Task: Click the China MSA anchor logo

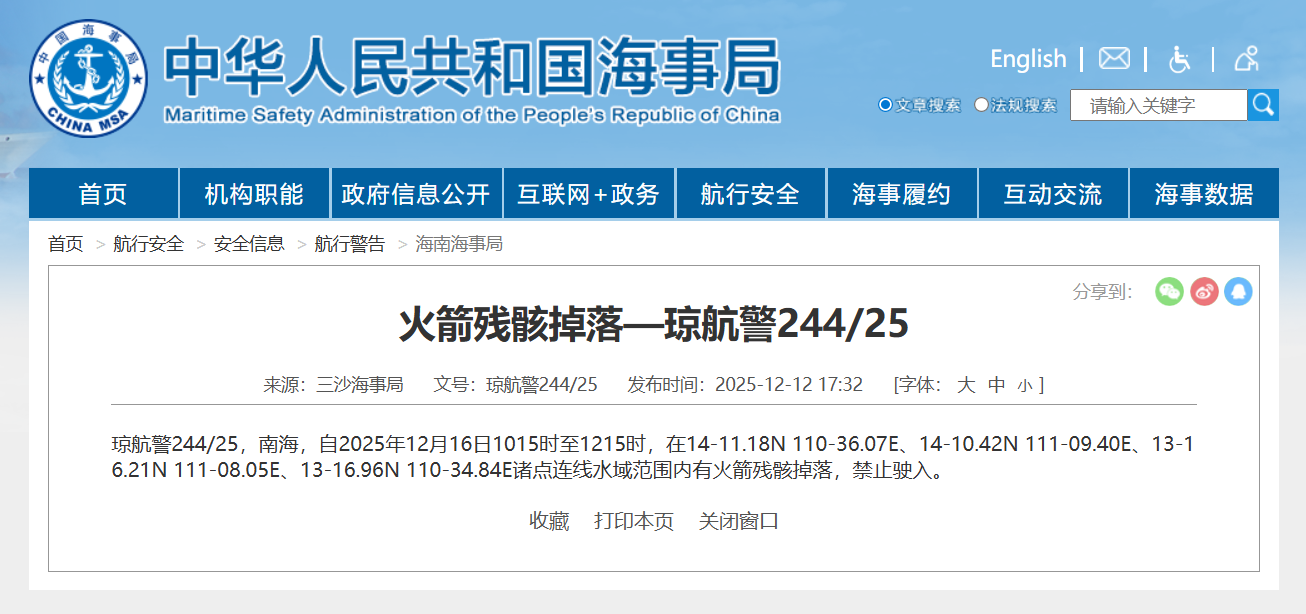Action: [x=88, y=78]
